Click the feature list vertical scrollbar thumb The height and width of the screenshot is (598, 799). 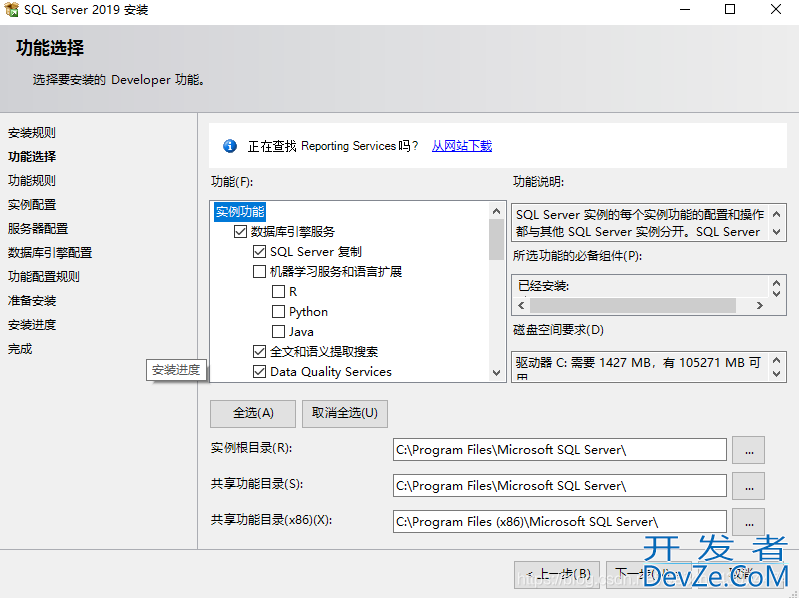pyautogui.click(x=496, y=239)
